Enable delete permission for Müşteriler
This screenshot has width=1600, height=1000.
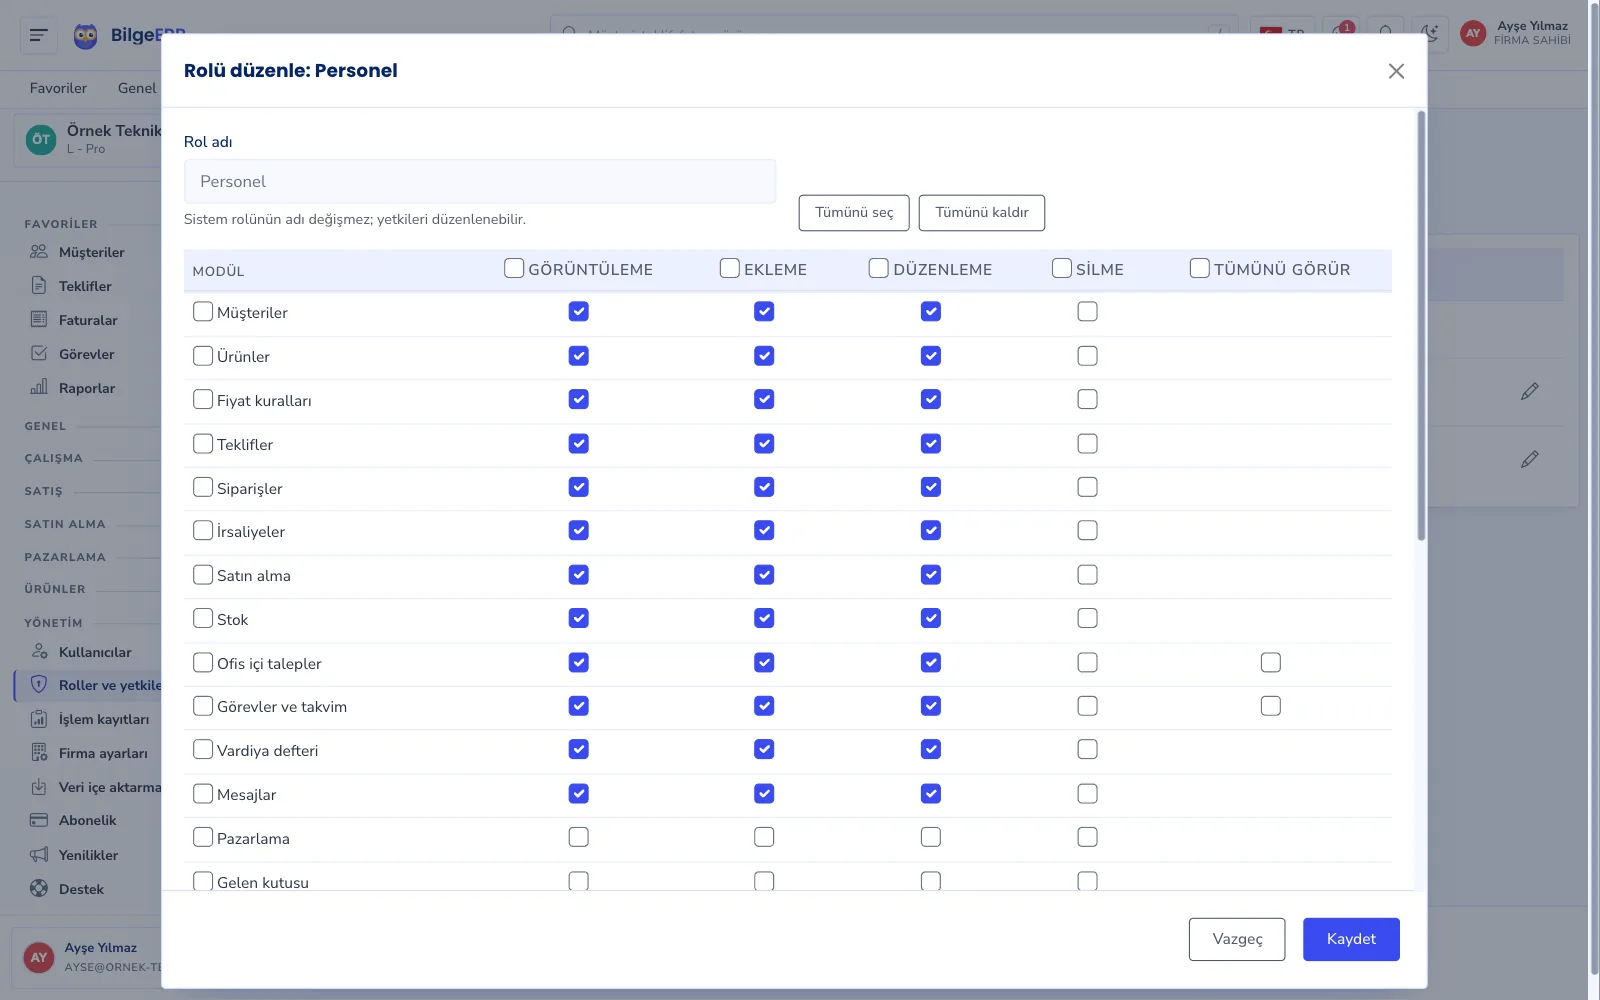[x=1087, y=312]
